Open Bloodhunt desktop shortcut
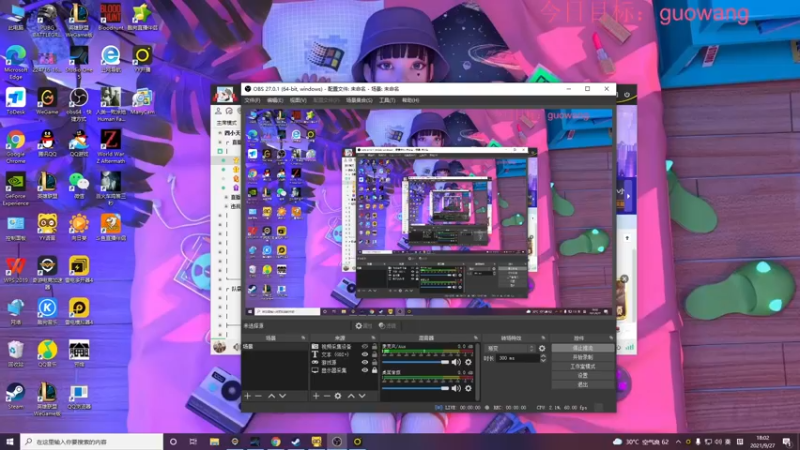The width and height of the screenshot is (800, 450). pyautogui.click(x=111, y=16)
